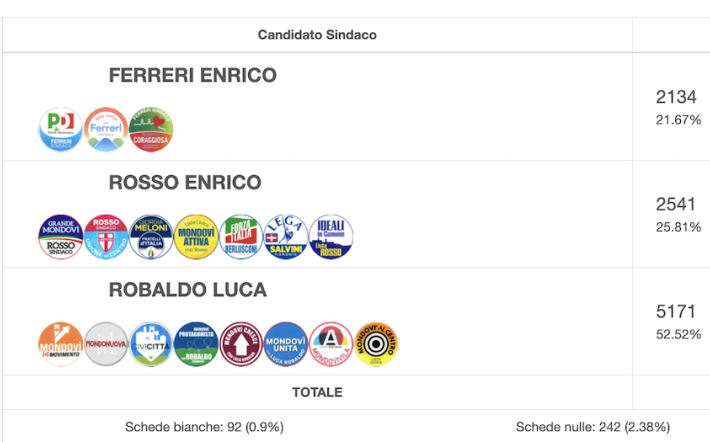This screenshot has height=442, width=710.
Task: Select the Mondovì Protagonista Robaldo logo
Action: pyautogui.click(x=196, y=344)
